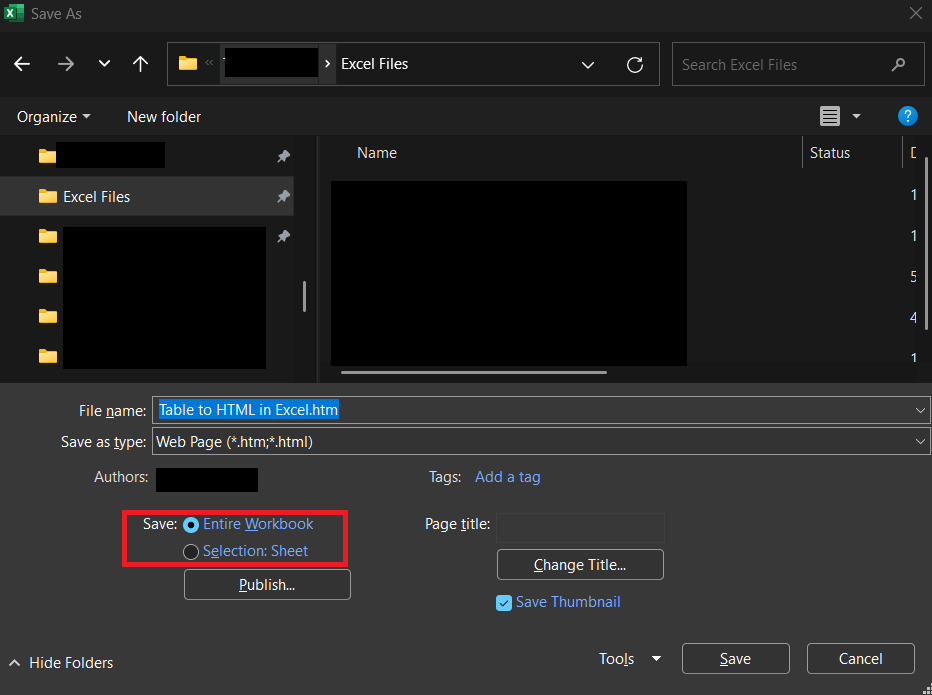
Task: Click the Excel Files folder icon in sidebar
Action: point(48,196)
